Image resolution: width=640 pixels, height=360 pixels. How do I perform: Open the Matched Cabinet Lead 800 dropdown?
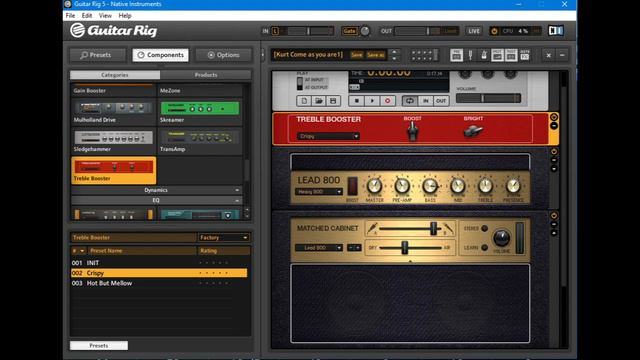(x=319, y=248)
